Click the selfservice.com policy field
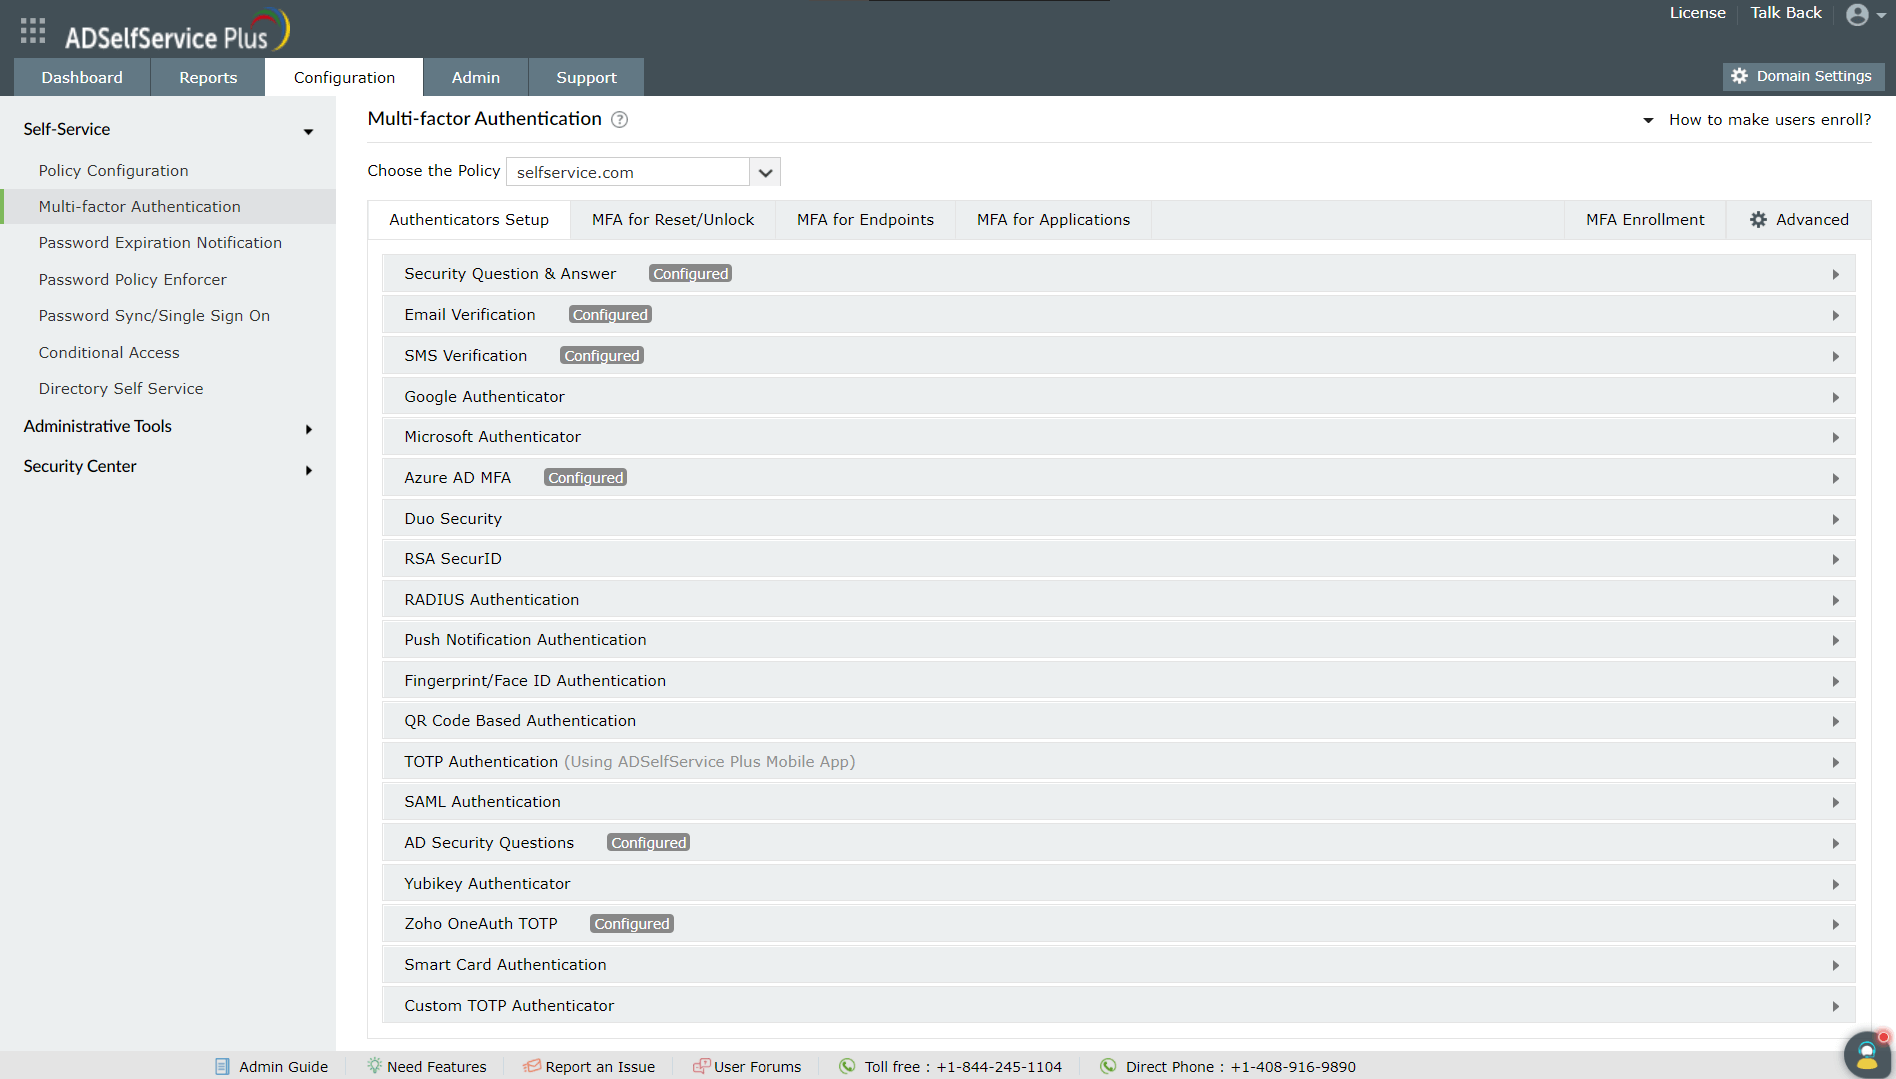This screenshot has width=1896, height=1079. pyautogui.click(x=628, y=172)
